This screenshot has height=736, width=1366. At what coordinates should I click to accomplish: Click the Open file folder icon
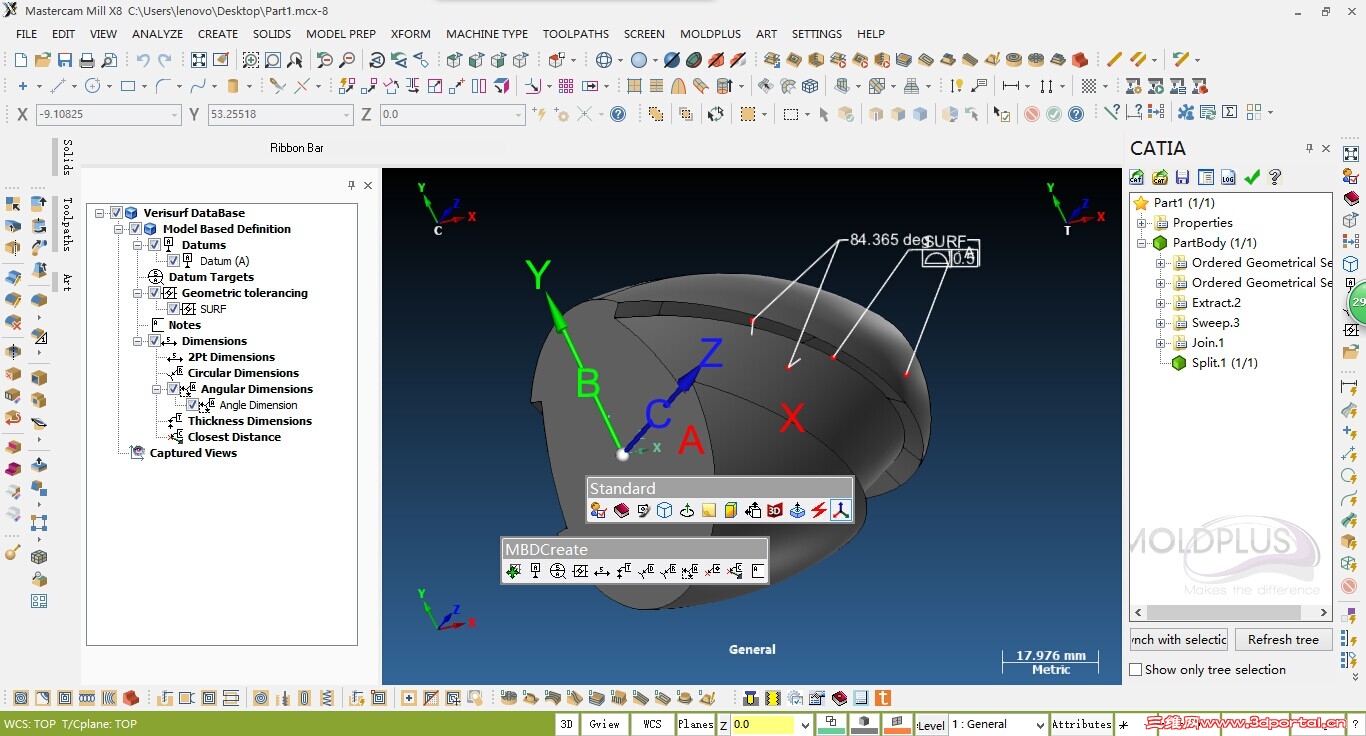coord(44,60)
